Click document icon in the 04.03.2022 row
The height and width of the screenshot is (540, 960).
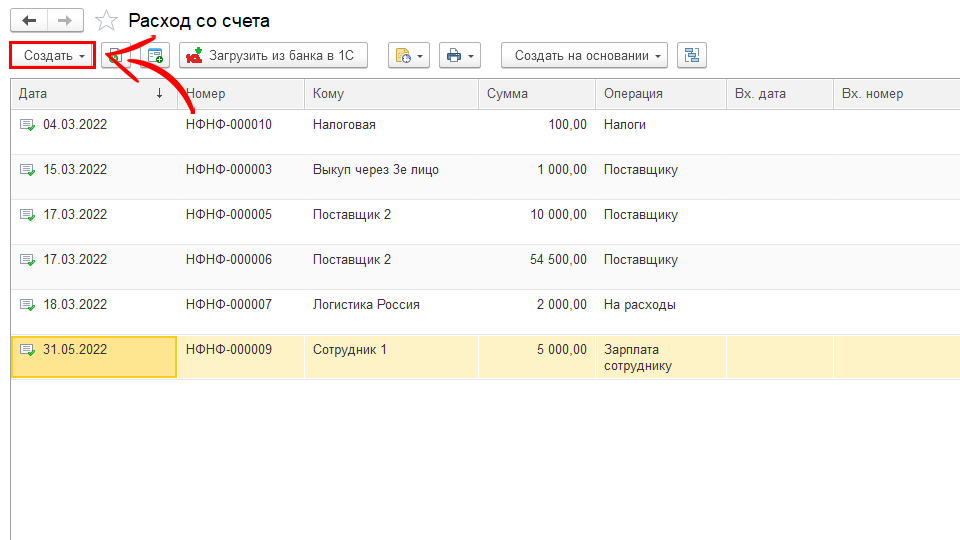click(x=27, y=125)
